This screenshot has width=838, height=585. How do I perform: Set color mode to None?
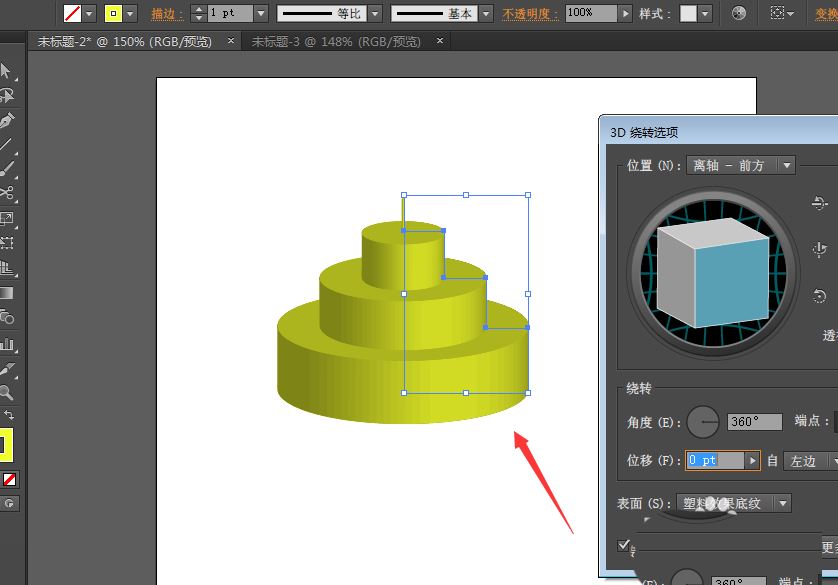9,480
